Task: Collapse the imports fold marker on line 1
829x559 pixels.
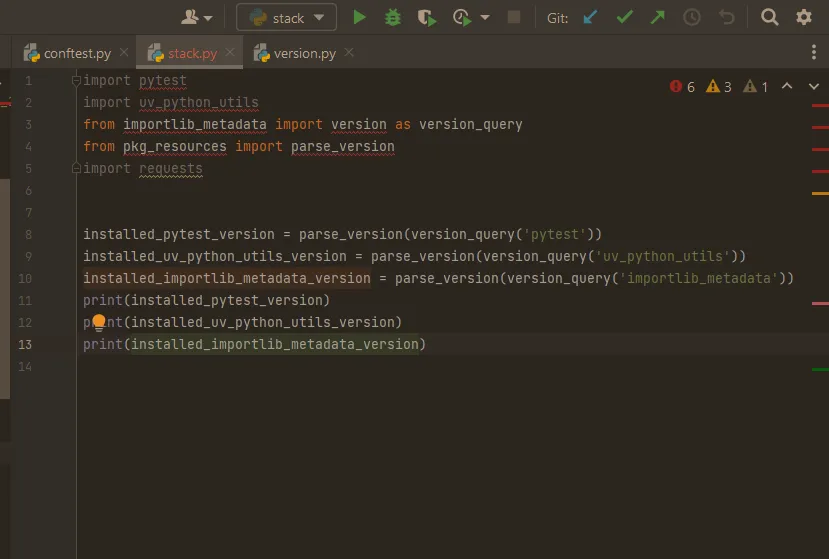Action: click(76, 80)
